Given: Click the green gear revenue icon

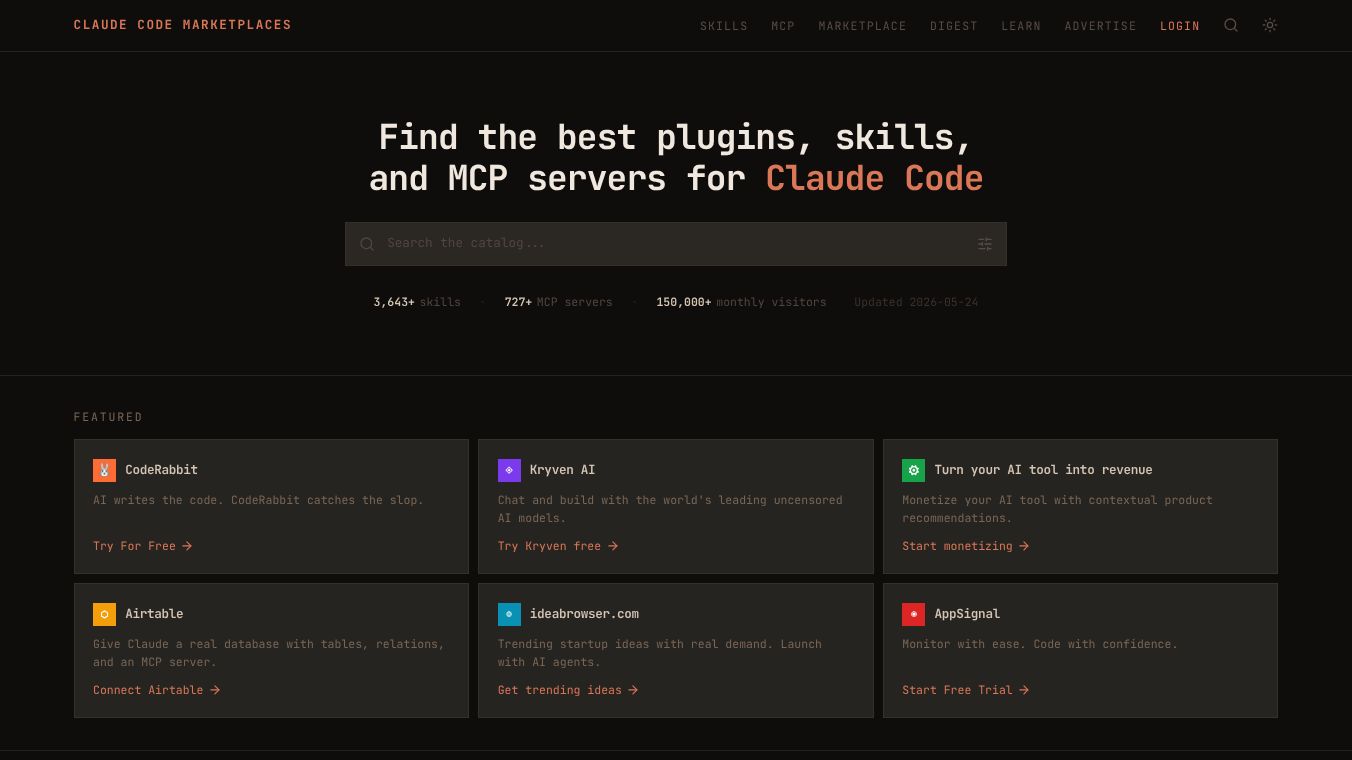Looking at the screenshot, I should click(x=913, y=470).
